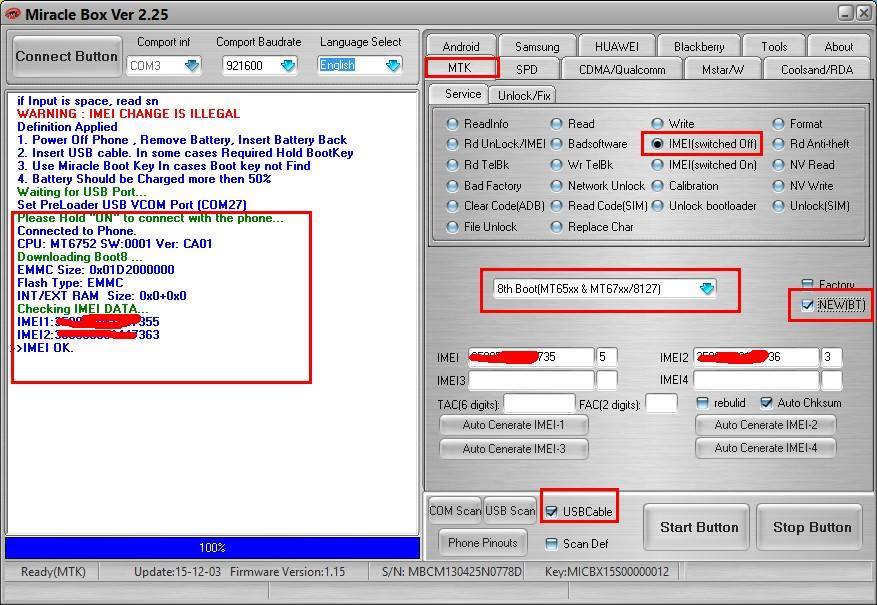Viewport: 877px width, 605px height.
Task: Open the Comport Baudrate dropdown arrow
Action: [x=288, y=65]
